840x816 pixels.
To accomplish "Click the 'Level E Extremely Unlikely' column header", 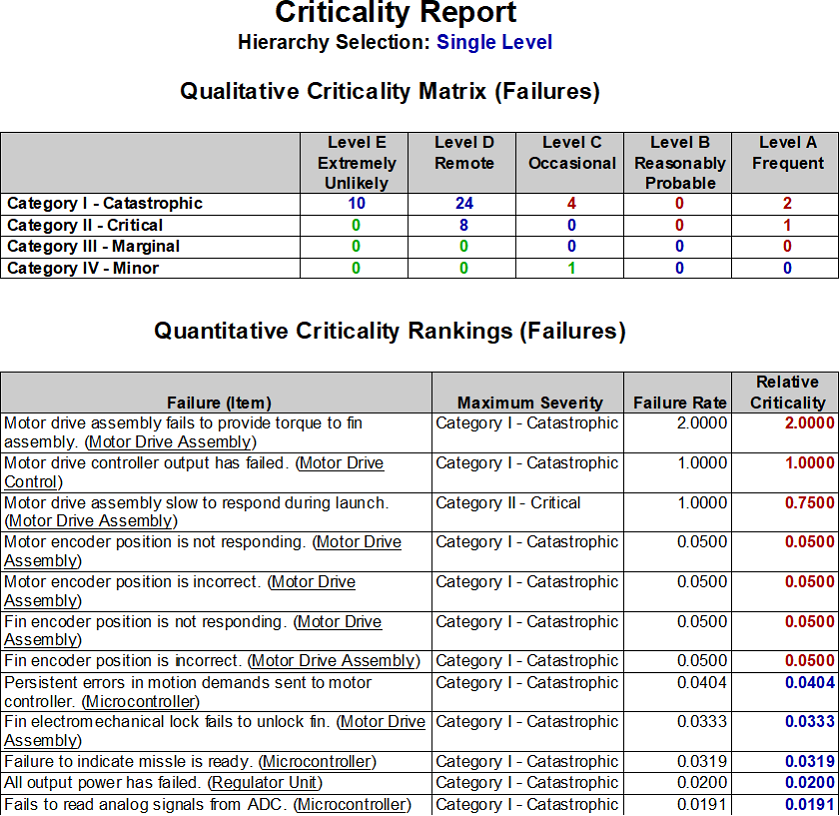I will pyautogui.click(x=356, y=163).
